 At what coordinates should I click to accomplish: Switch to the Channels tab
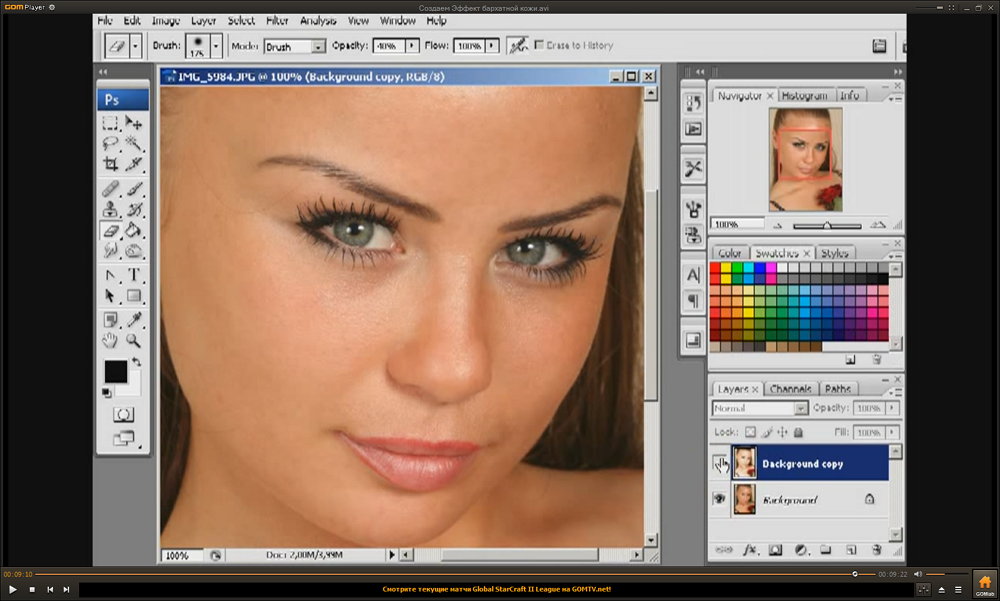tap(791, 389)
